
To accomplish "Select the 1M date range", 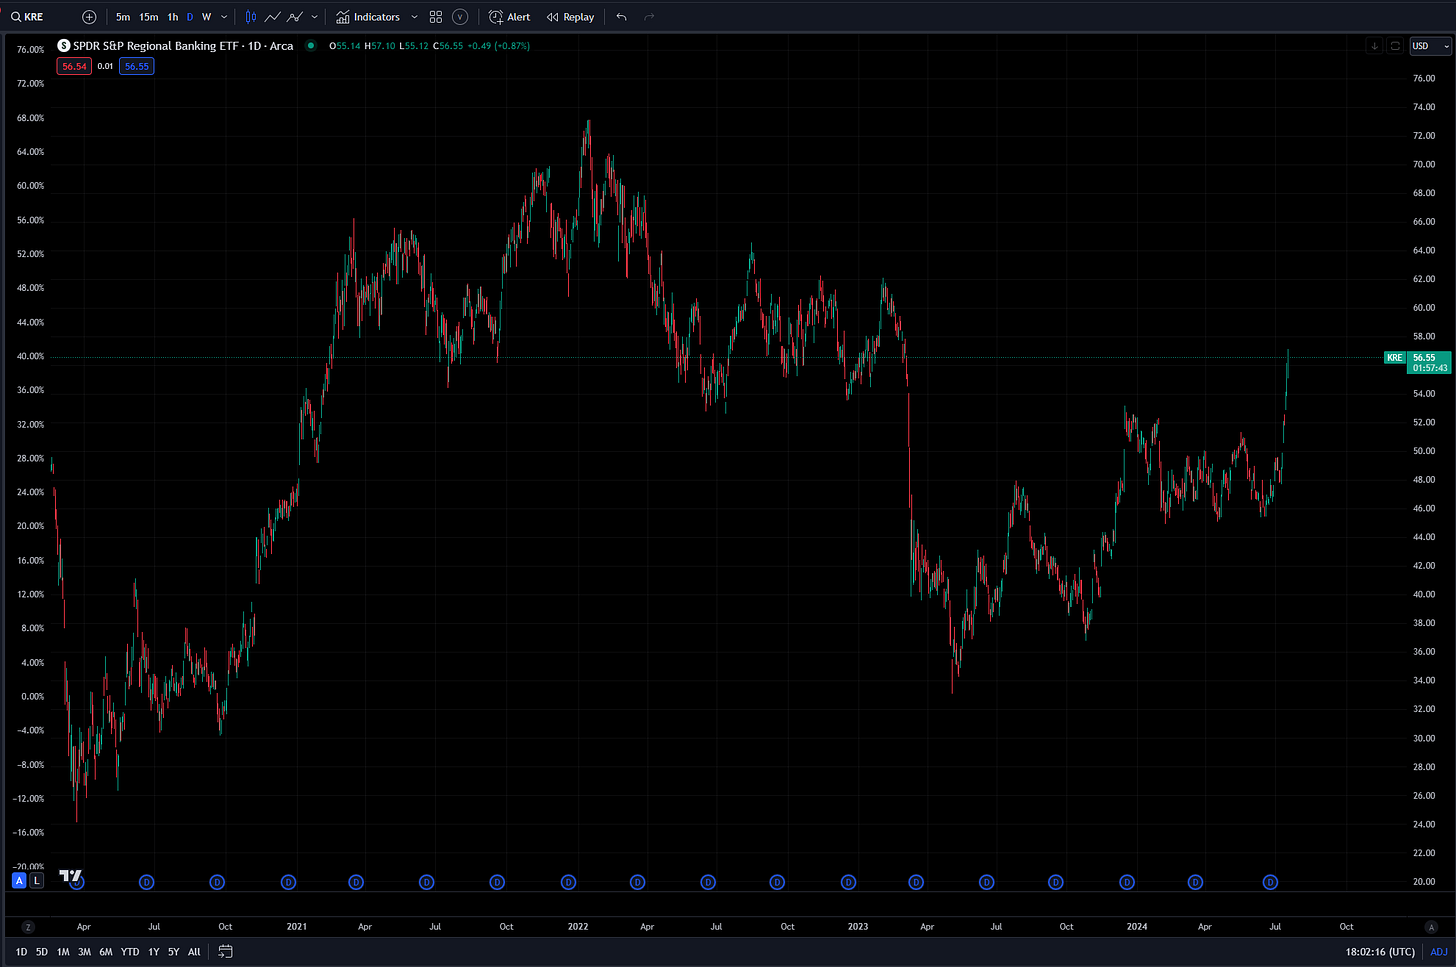I will pyautogui.click(x=63, y=952).
